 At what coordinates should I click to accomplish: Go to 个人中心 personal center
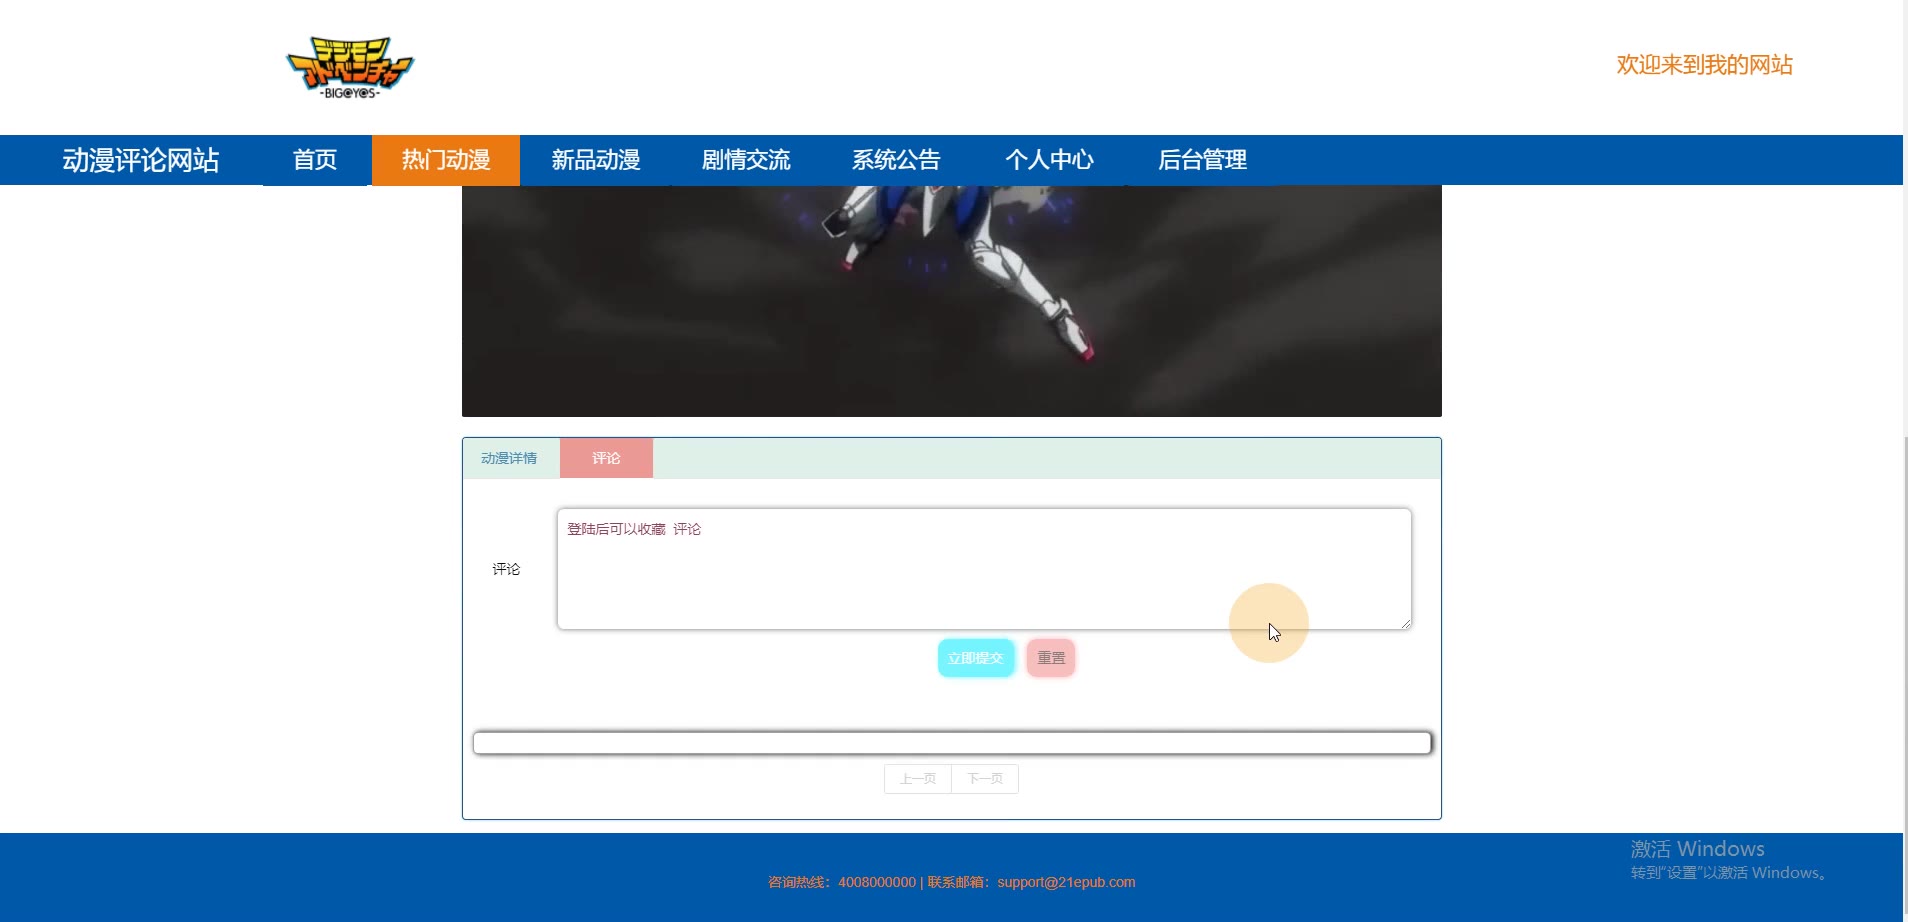coord(1049,160)
